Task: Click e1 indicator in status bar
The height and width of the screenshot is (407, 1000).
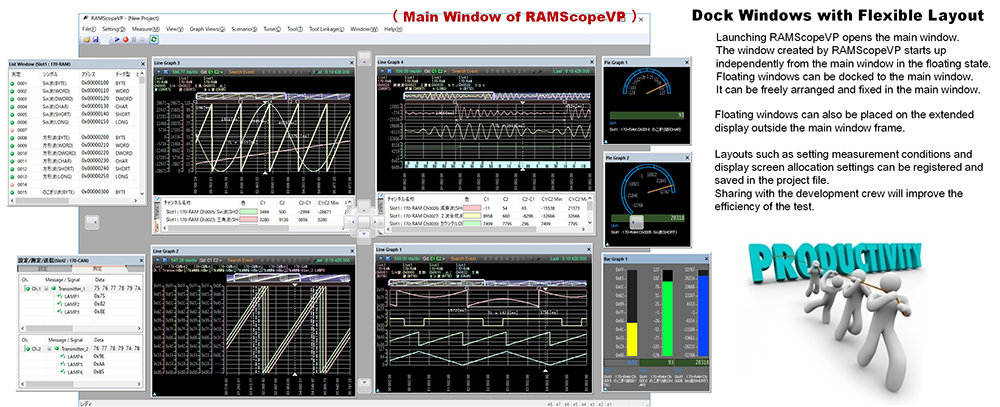Action: (x=610, y=404)
